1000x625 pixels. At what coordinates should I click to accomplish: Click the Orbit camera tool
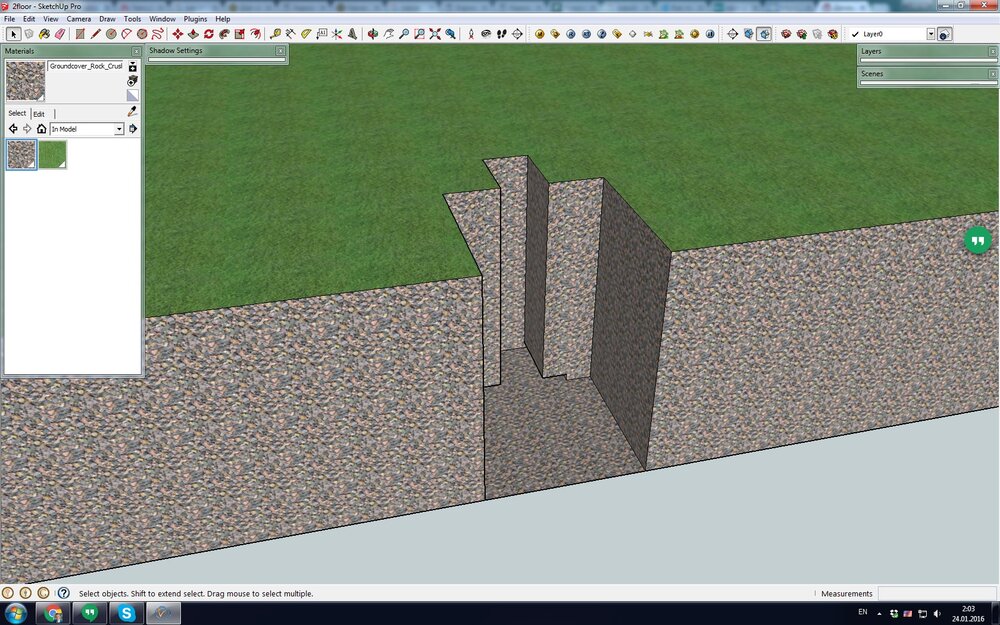tap(373, 34)
